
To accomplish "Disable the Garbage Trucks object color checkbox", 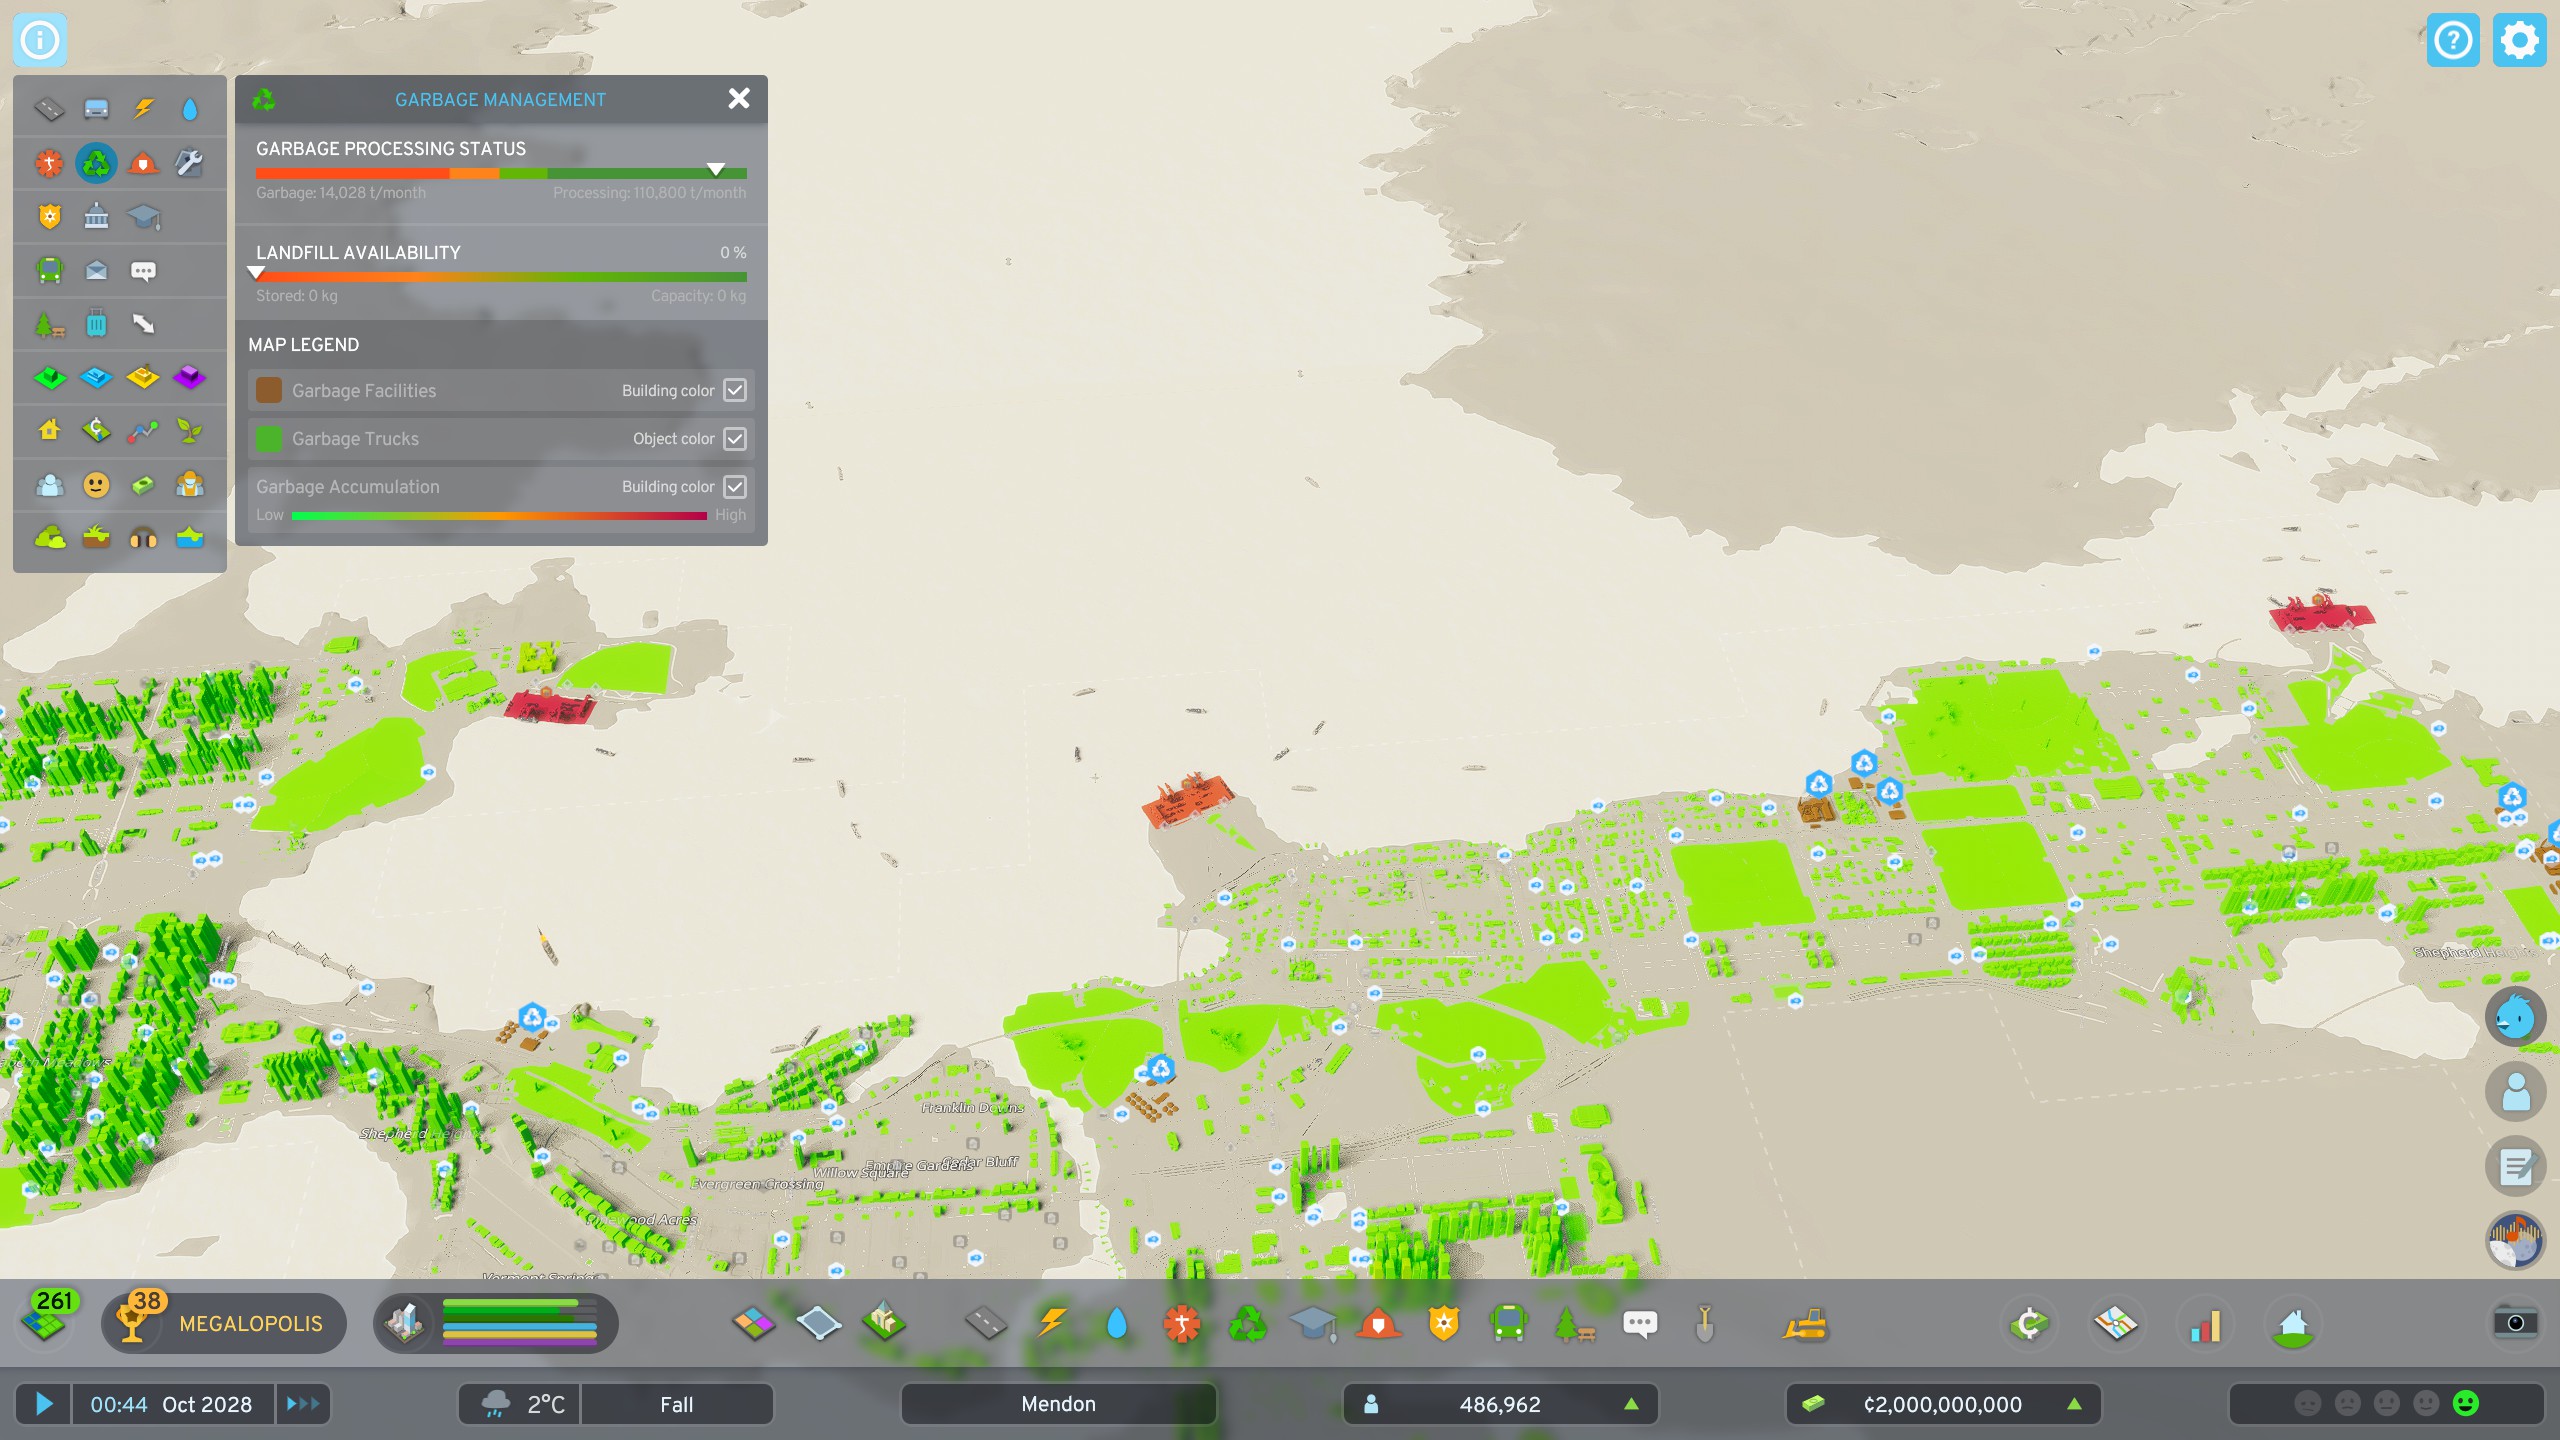I will [x=736, y=438].
